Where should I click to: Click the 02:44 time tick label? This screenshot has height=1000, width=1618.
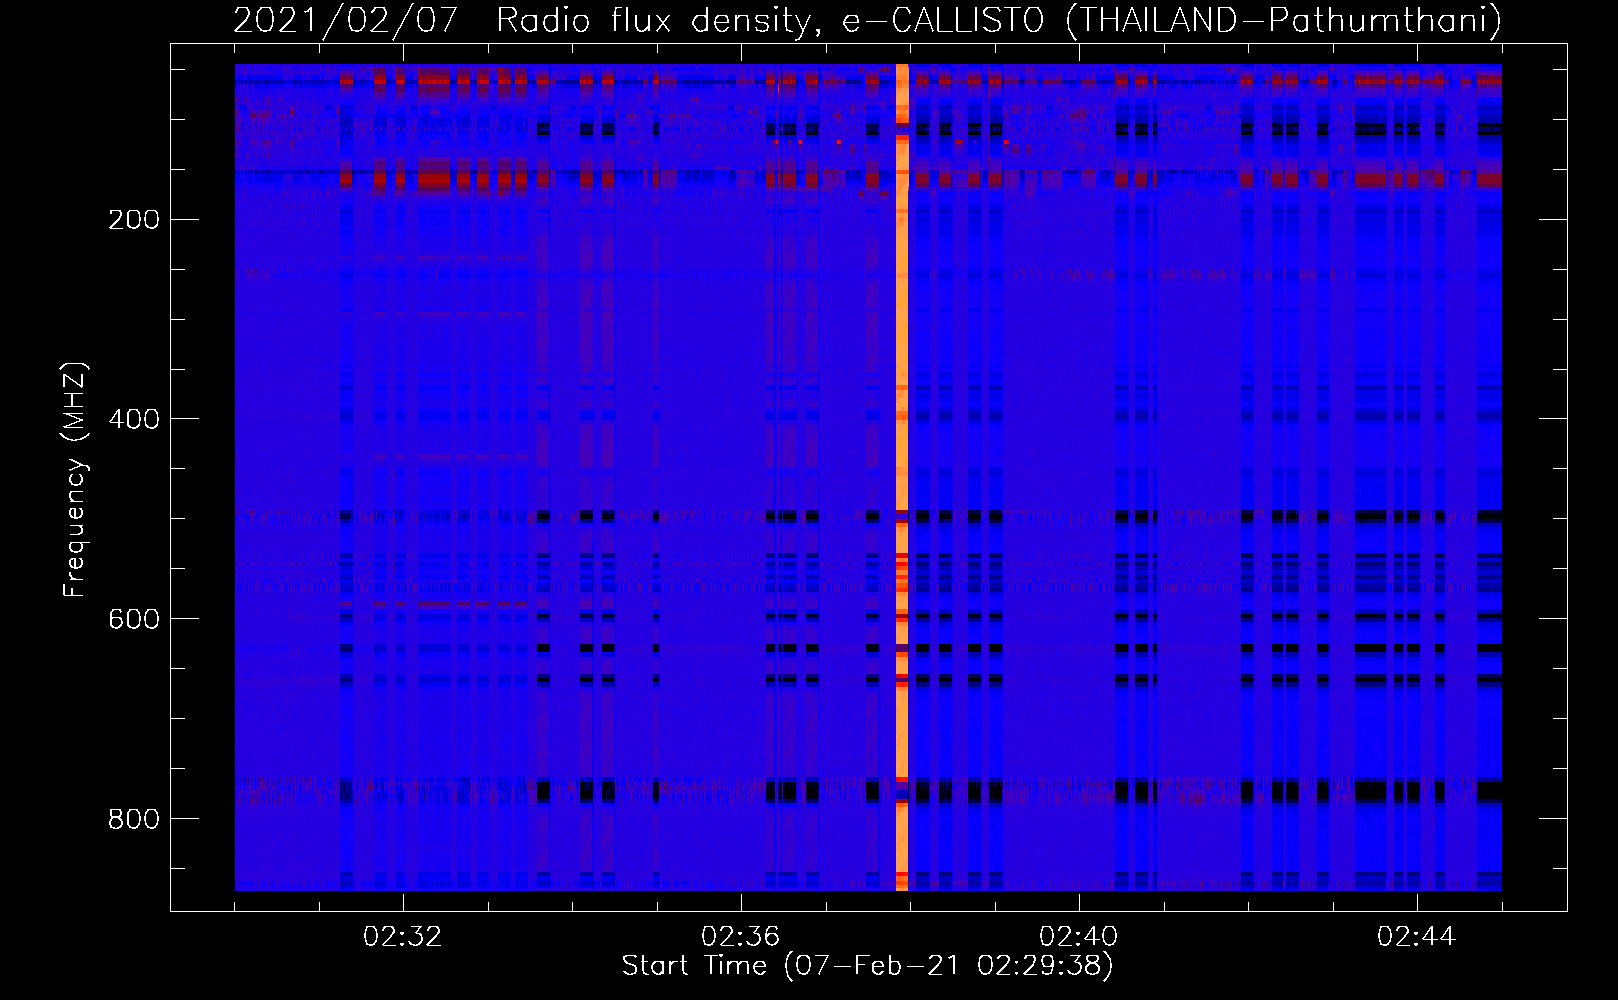[x=1417, y=937]
